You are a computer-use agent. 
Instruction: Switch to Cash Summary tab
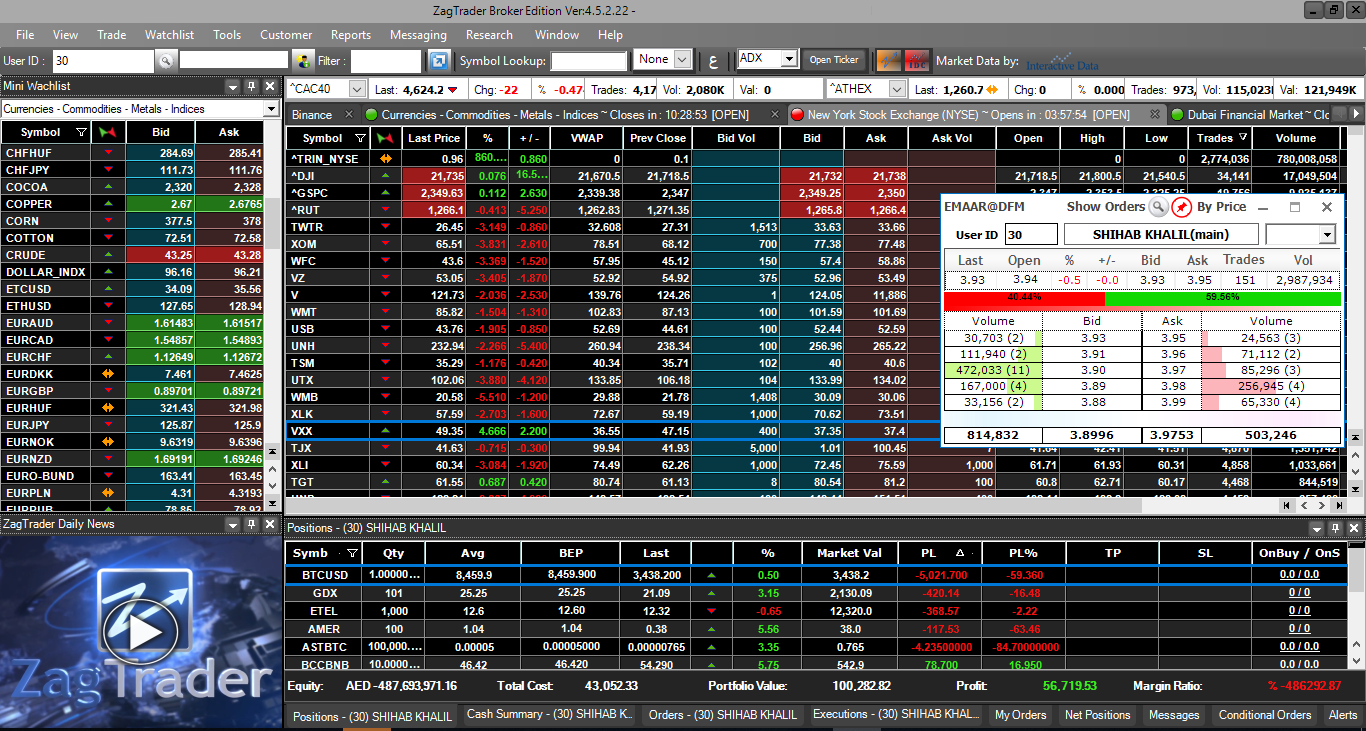pos(550,715)
